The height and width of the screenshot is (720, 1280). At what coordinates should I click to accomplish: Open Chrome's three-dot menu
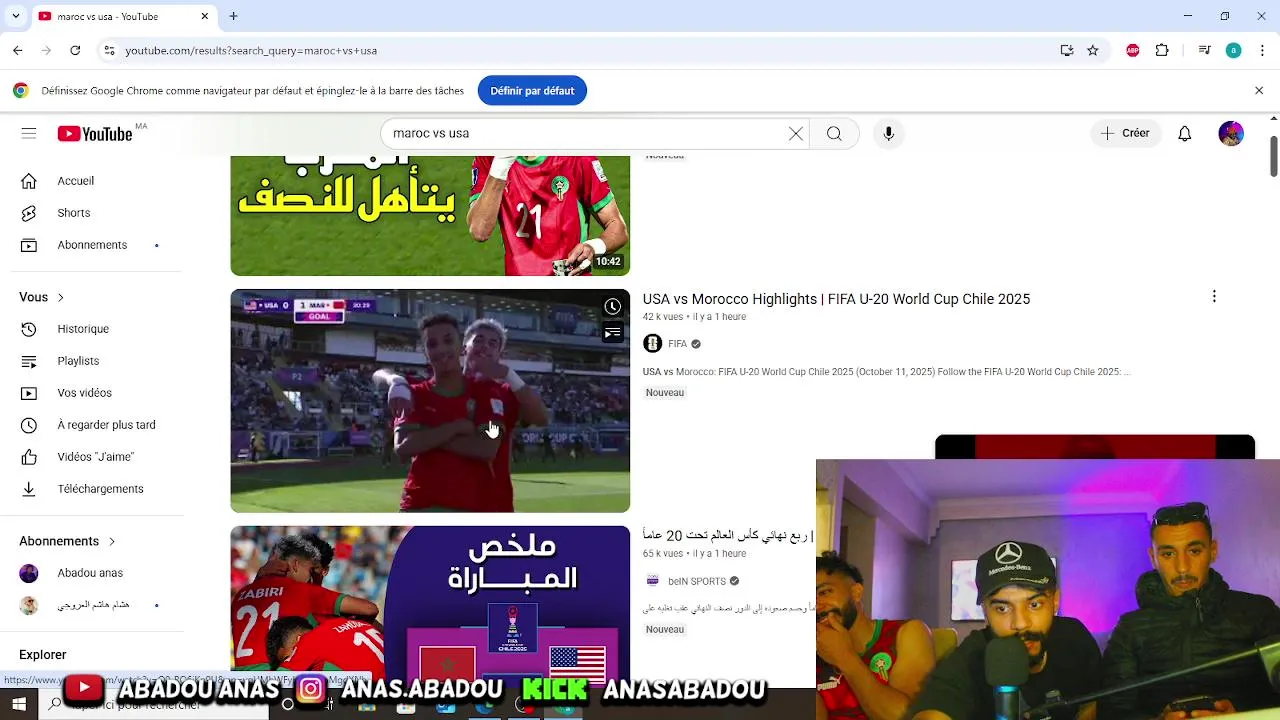1263,50
